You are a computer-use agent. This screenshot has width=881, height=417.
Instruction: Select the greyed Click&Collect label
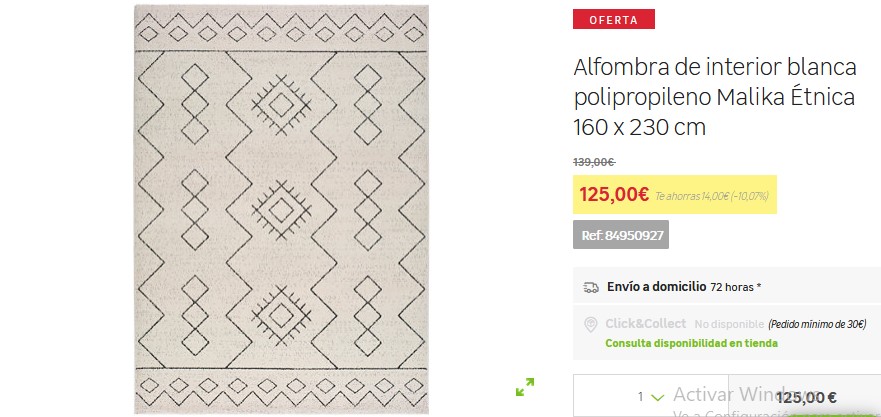pyautogui.click(x=646, y=324)
